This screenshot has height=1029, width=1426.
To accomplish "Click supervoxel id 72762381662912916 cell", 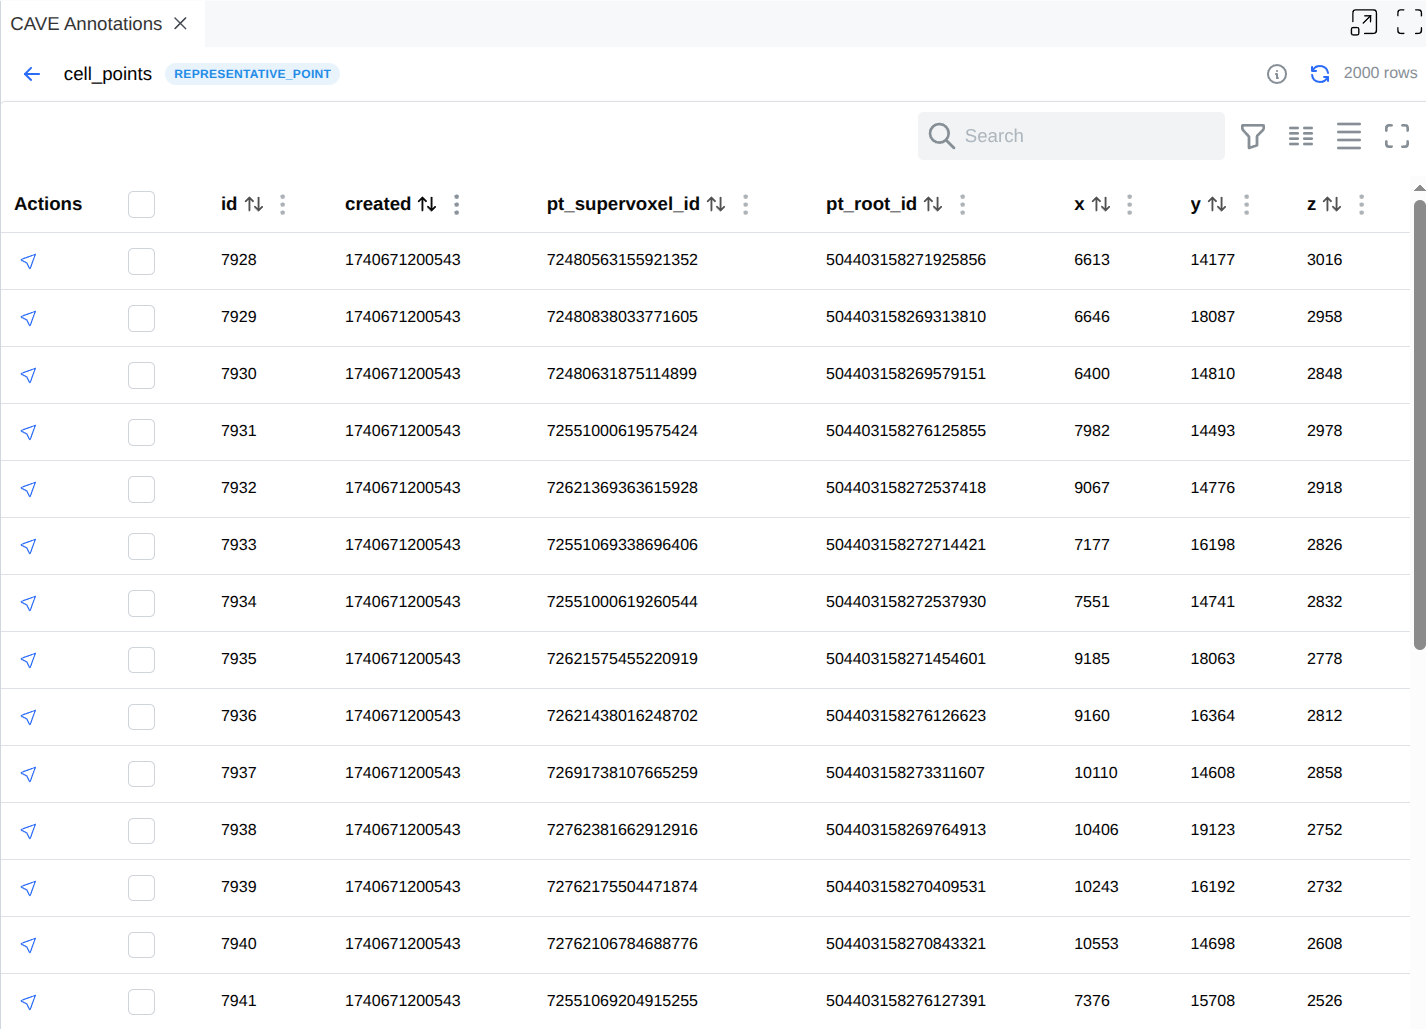I will [622, 830].
